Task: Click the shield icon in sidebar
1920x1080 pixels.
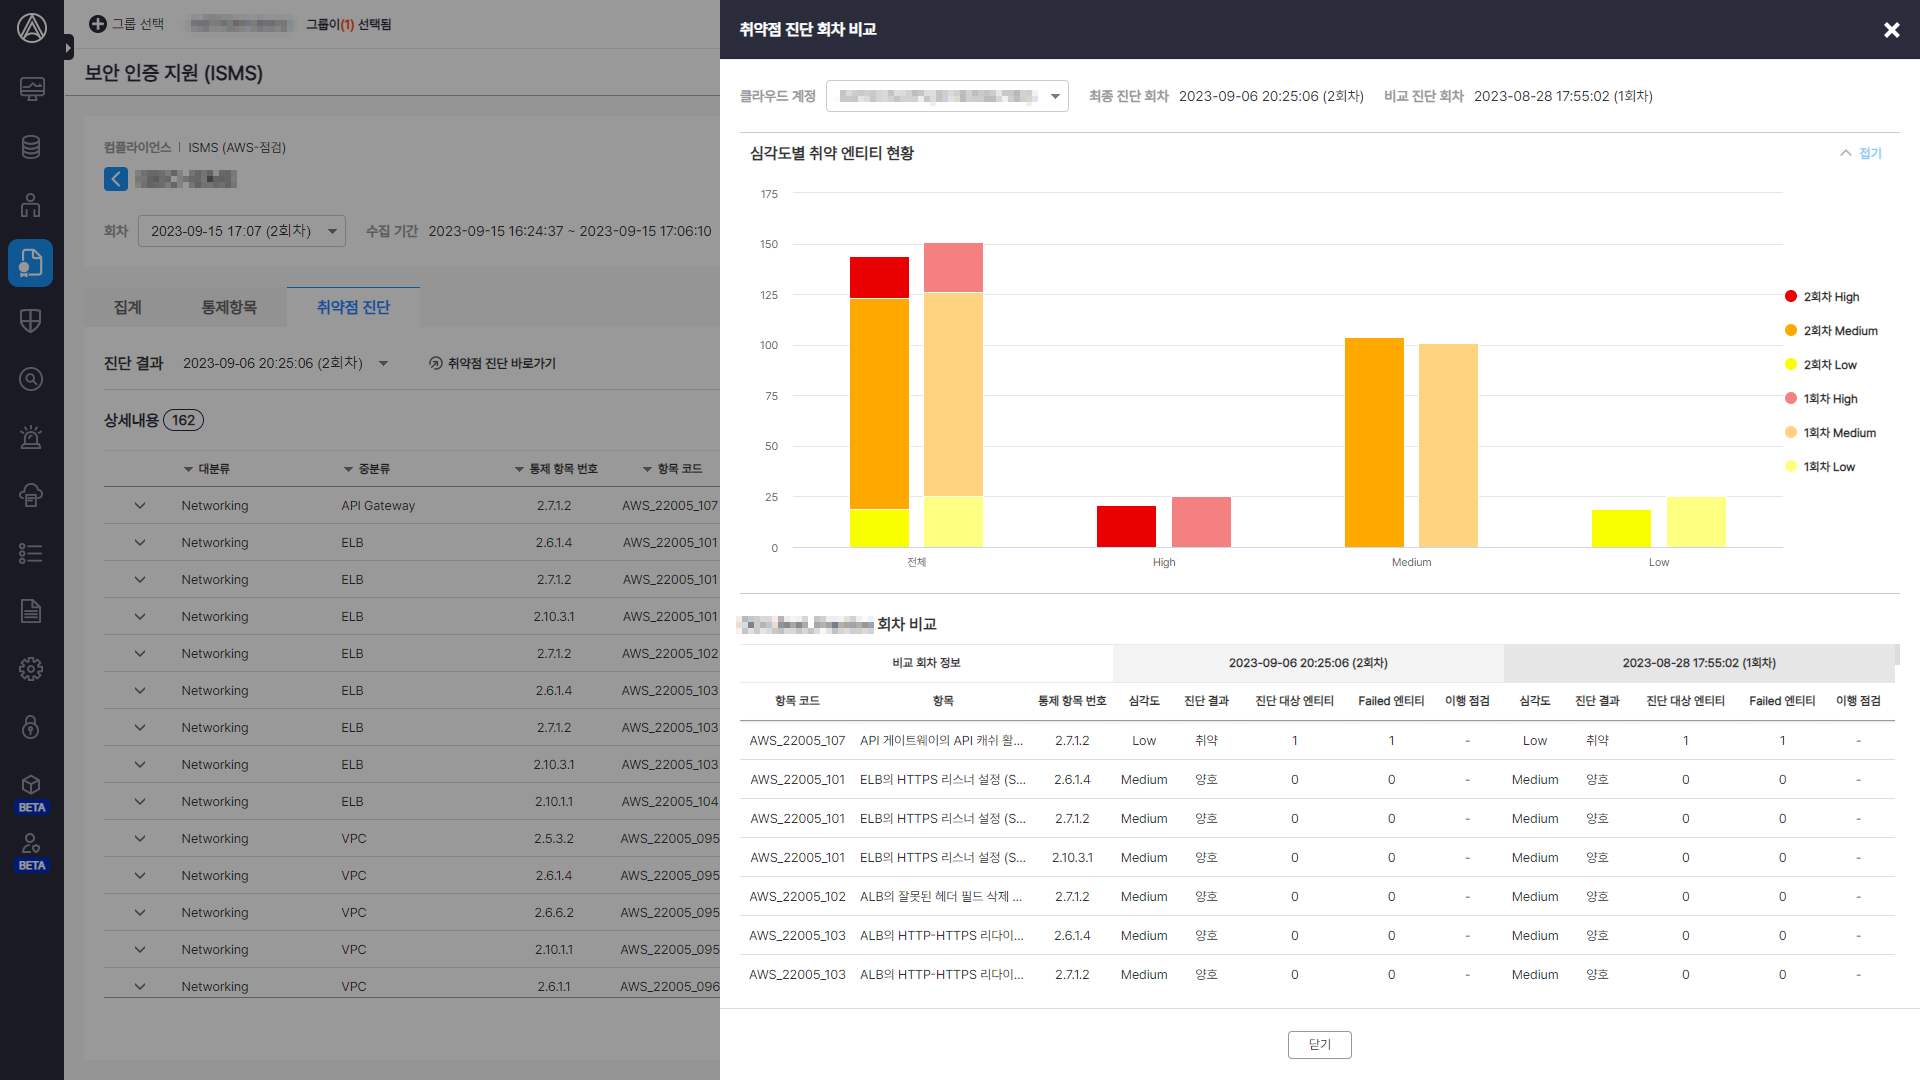Action: (x=31, y=321)
